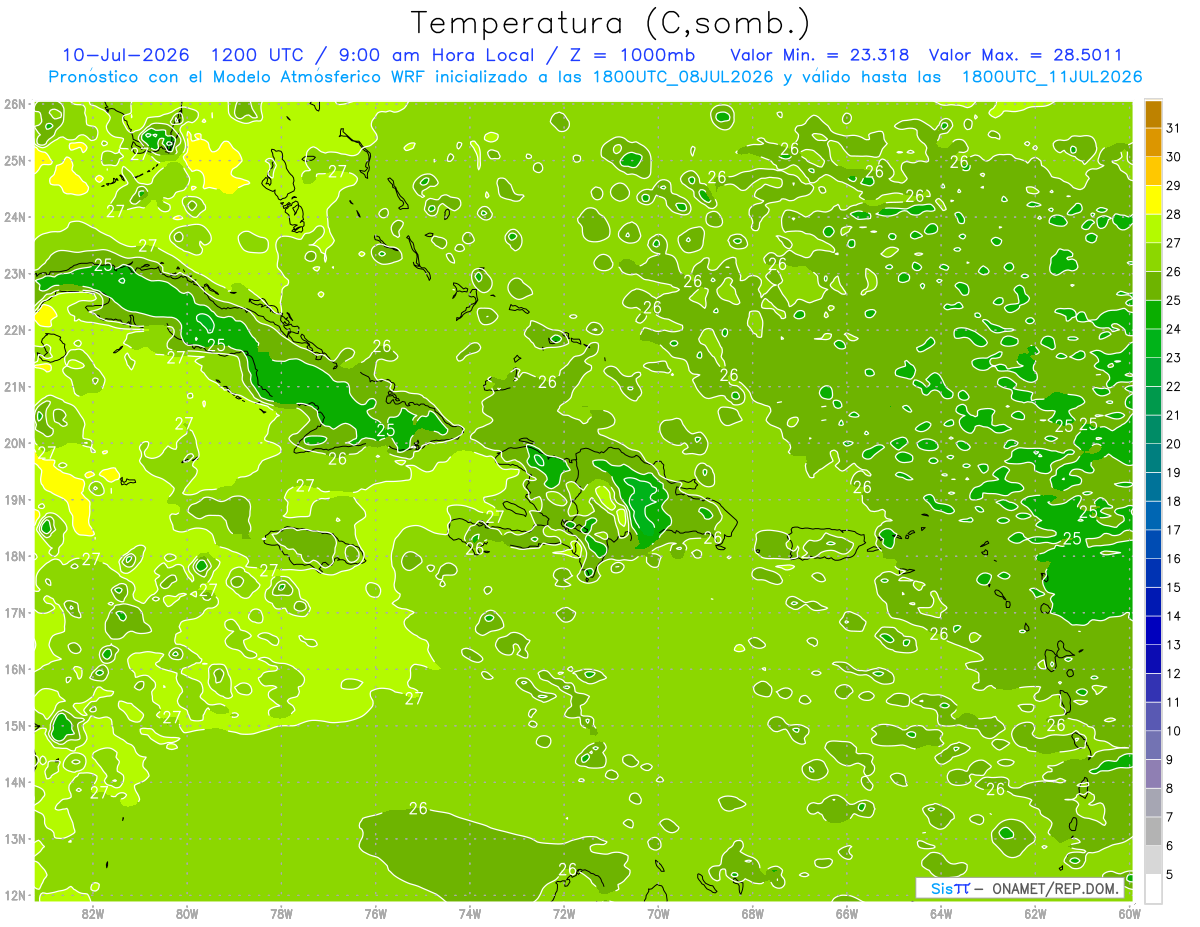1200x927 pixels.
Task: Click the "70W" longitude axis label
Action: coord(658,914)
